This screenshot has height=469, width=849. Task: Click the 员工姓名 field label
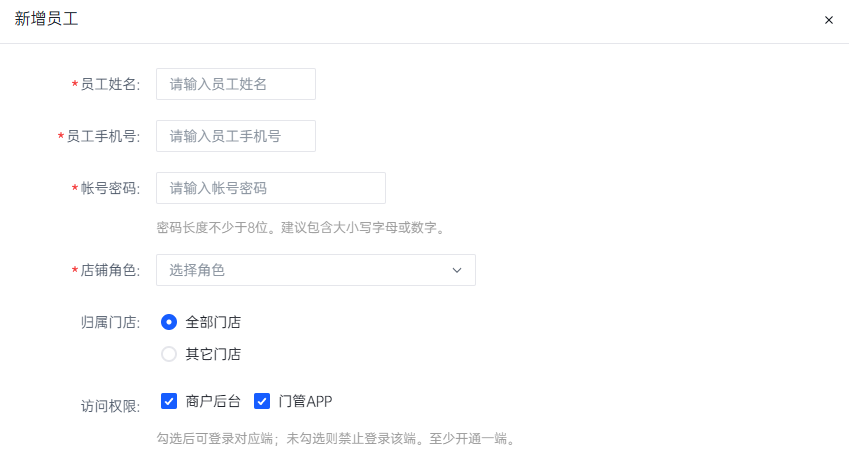click(x=110, y=84)
